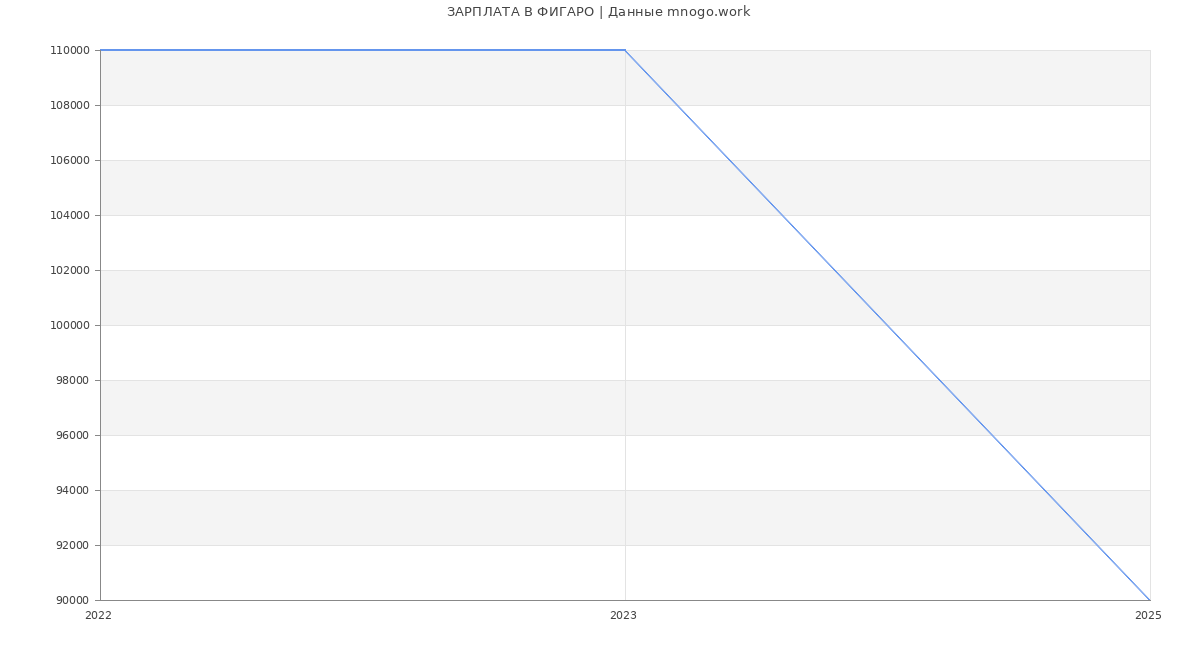Select the 106000 y-axis label

pyautogui.click(x=70, y=161)
